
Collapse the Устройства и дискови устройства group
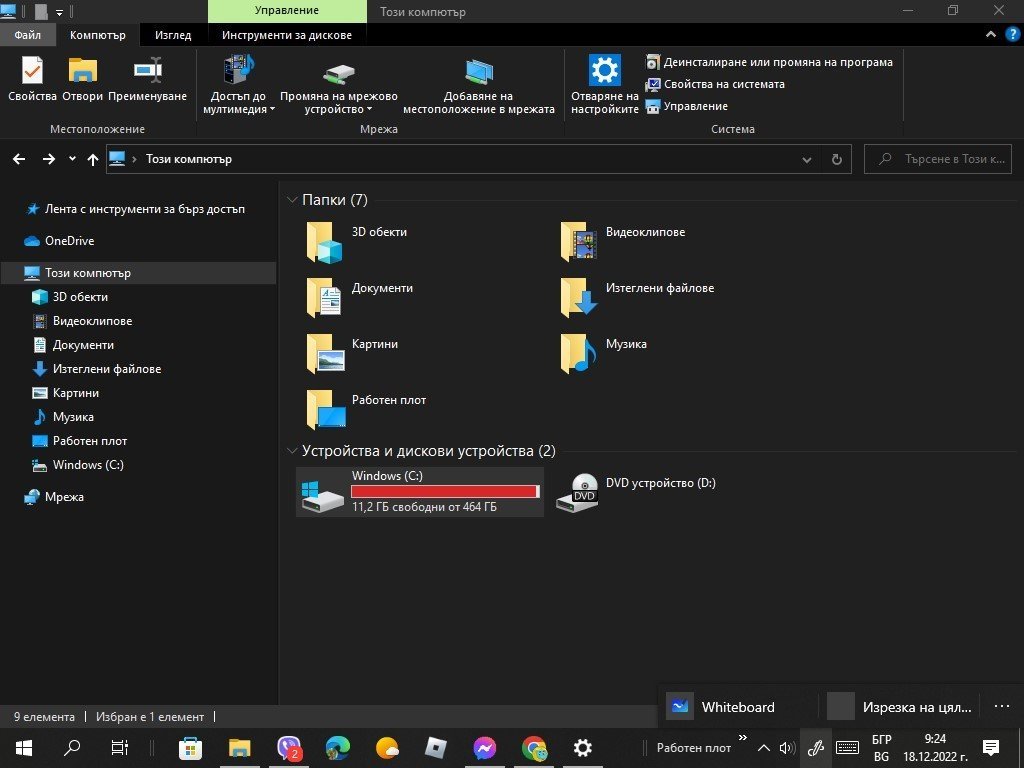[x=292, y=451]
